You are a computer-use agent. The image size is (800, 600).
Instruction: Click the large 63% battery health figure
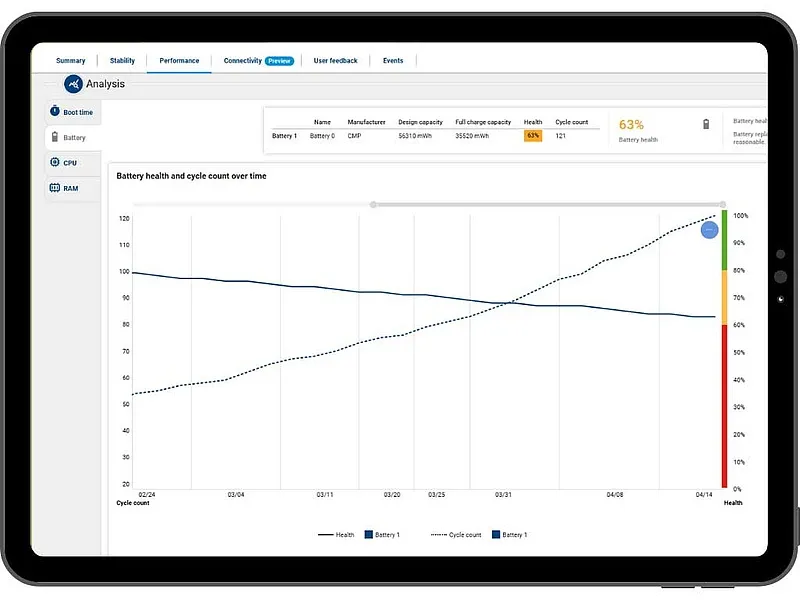631,124
